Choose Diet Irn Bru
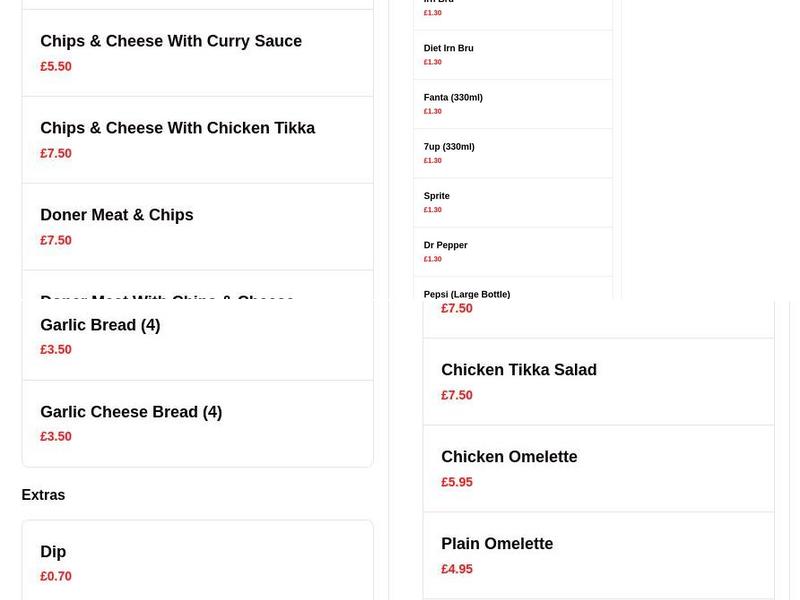This screenshot has width=800, height=600. [x=447, y=48]
